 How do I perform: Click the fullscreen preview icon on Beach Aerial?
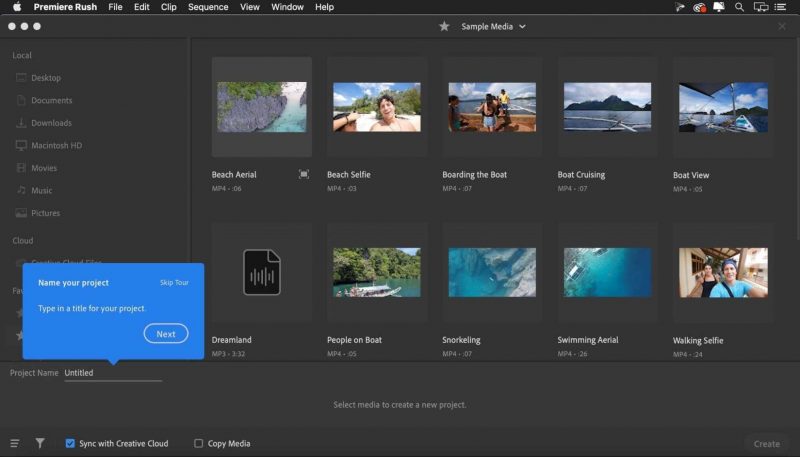pyautogui.click(x=304, y=174)
